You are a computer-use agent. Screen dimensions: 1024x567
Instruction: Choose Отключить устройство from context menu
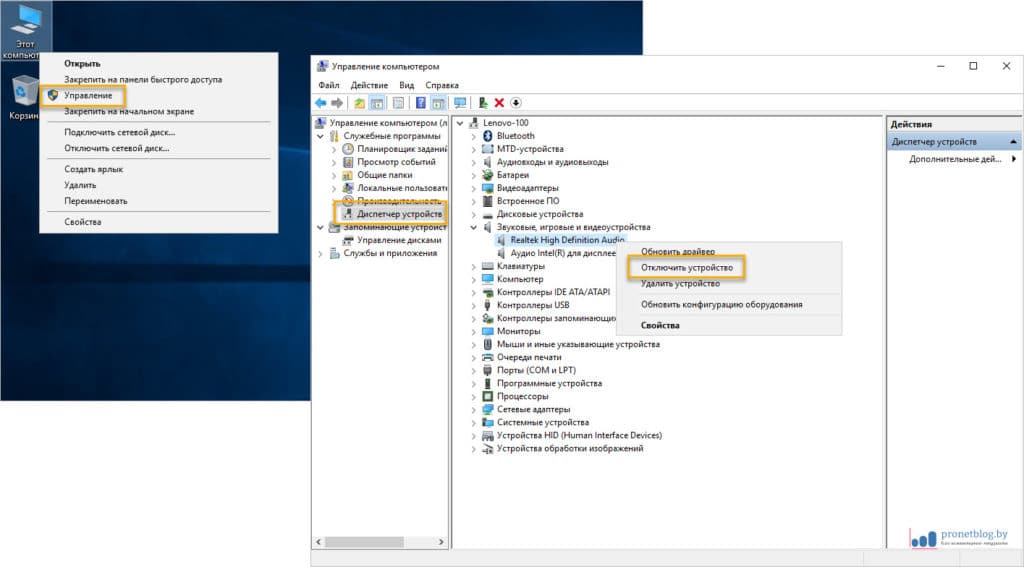[x=686, y=268]
